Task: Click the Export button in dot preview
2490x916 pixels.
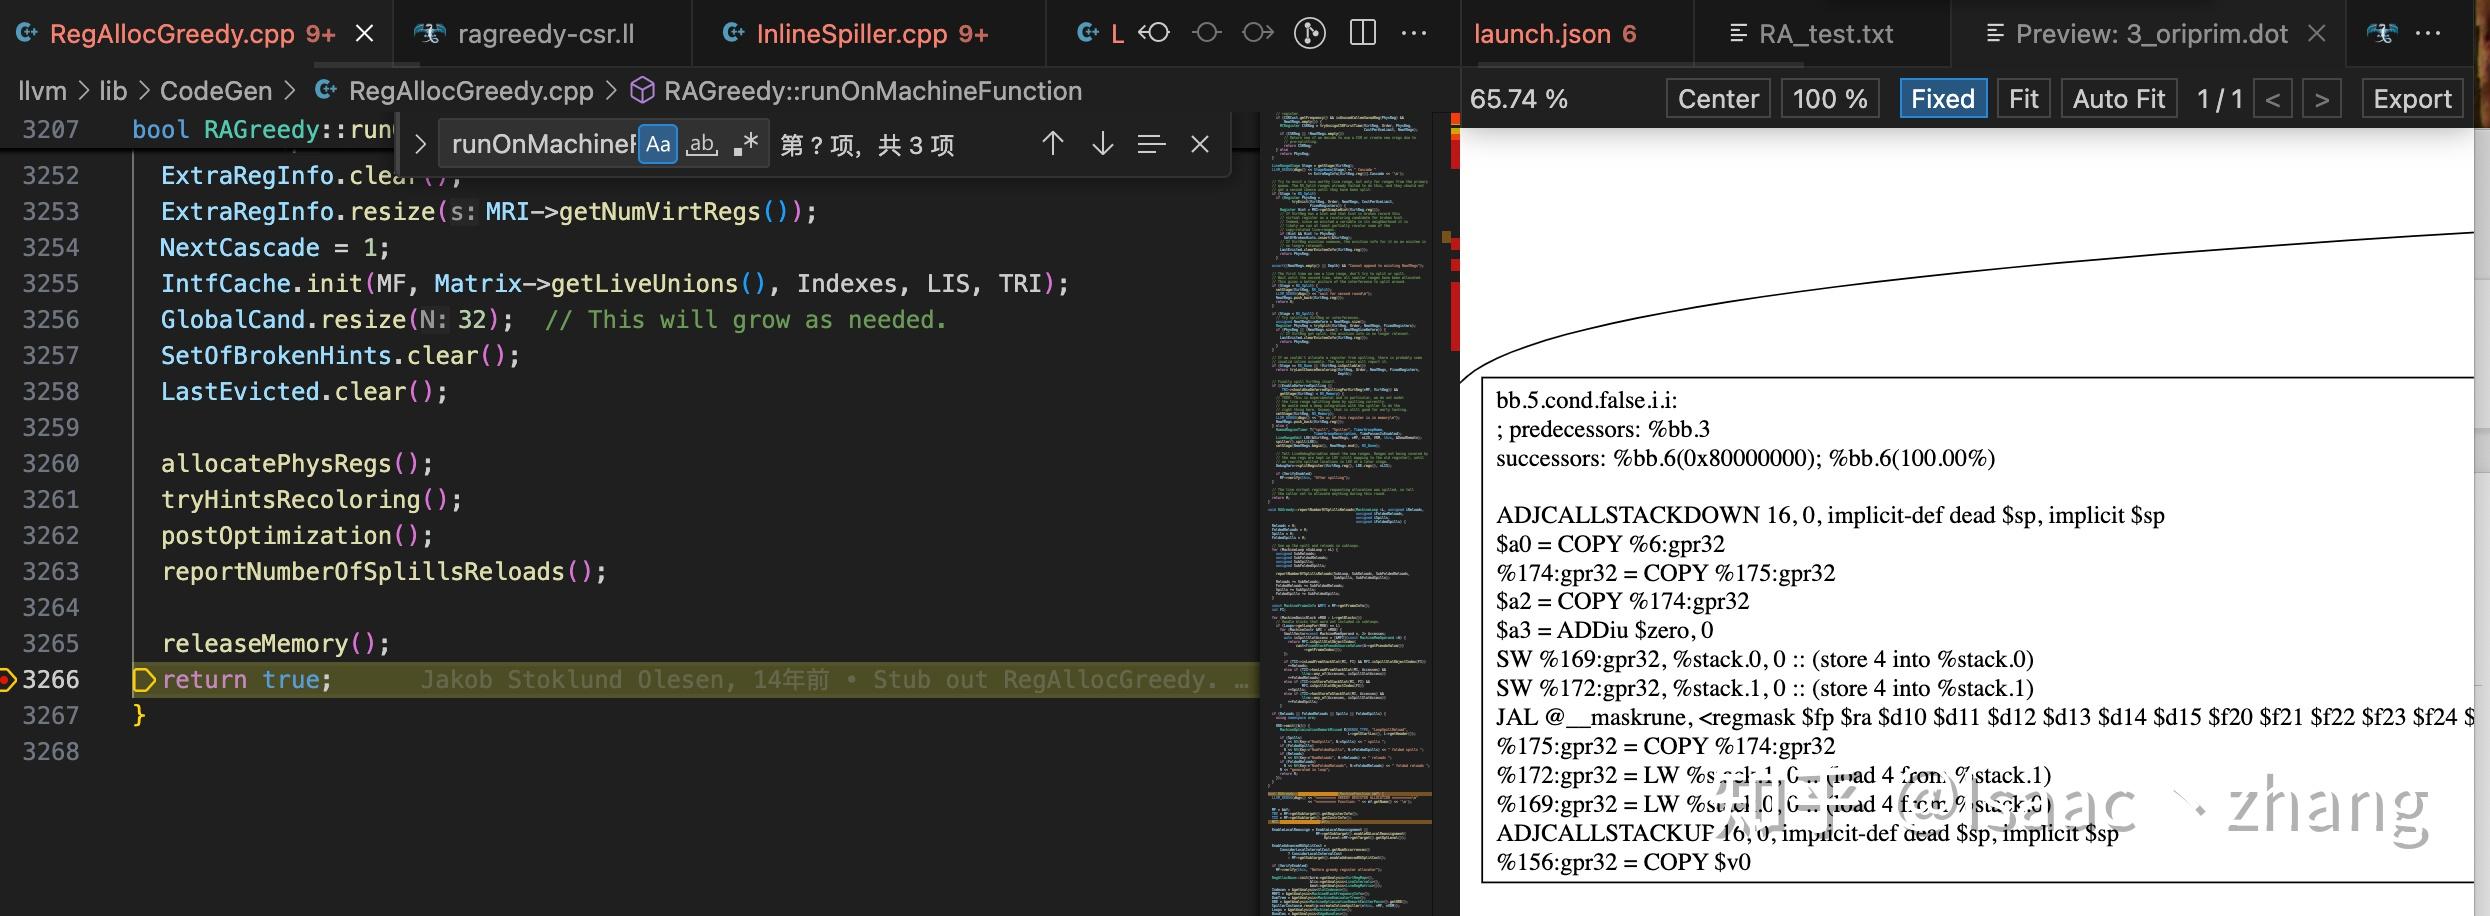Action: [x=2413, y=98]
